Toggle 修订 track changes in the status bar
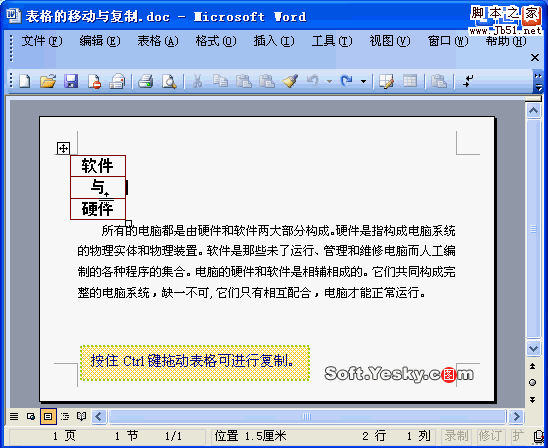Image resolution: width=548 pixels, height=448 pixels. pos(490,436)
